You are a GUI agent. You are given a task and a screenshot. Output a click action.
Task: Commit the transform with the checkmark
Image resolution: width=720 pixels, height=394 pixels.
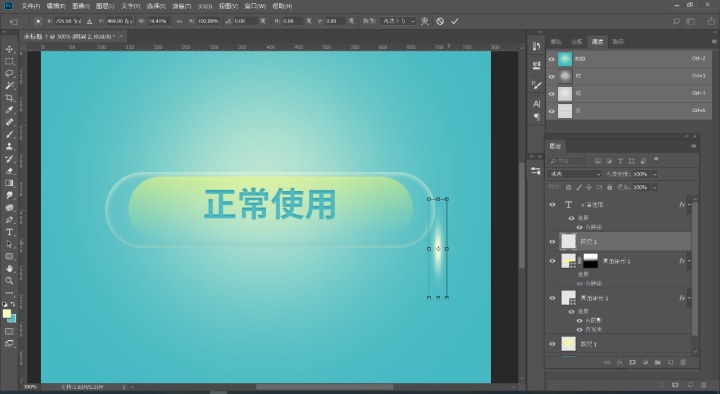point(455,21)
